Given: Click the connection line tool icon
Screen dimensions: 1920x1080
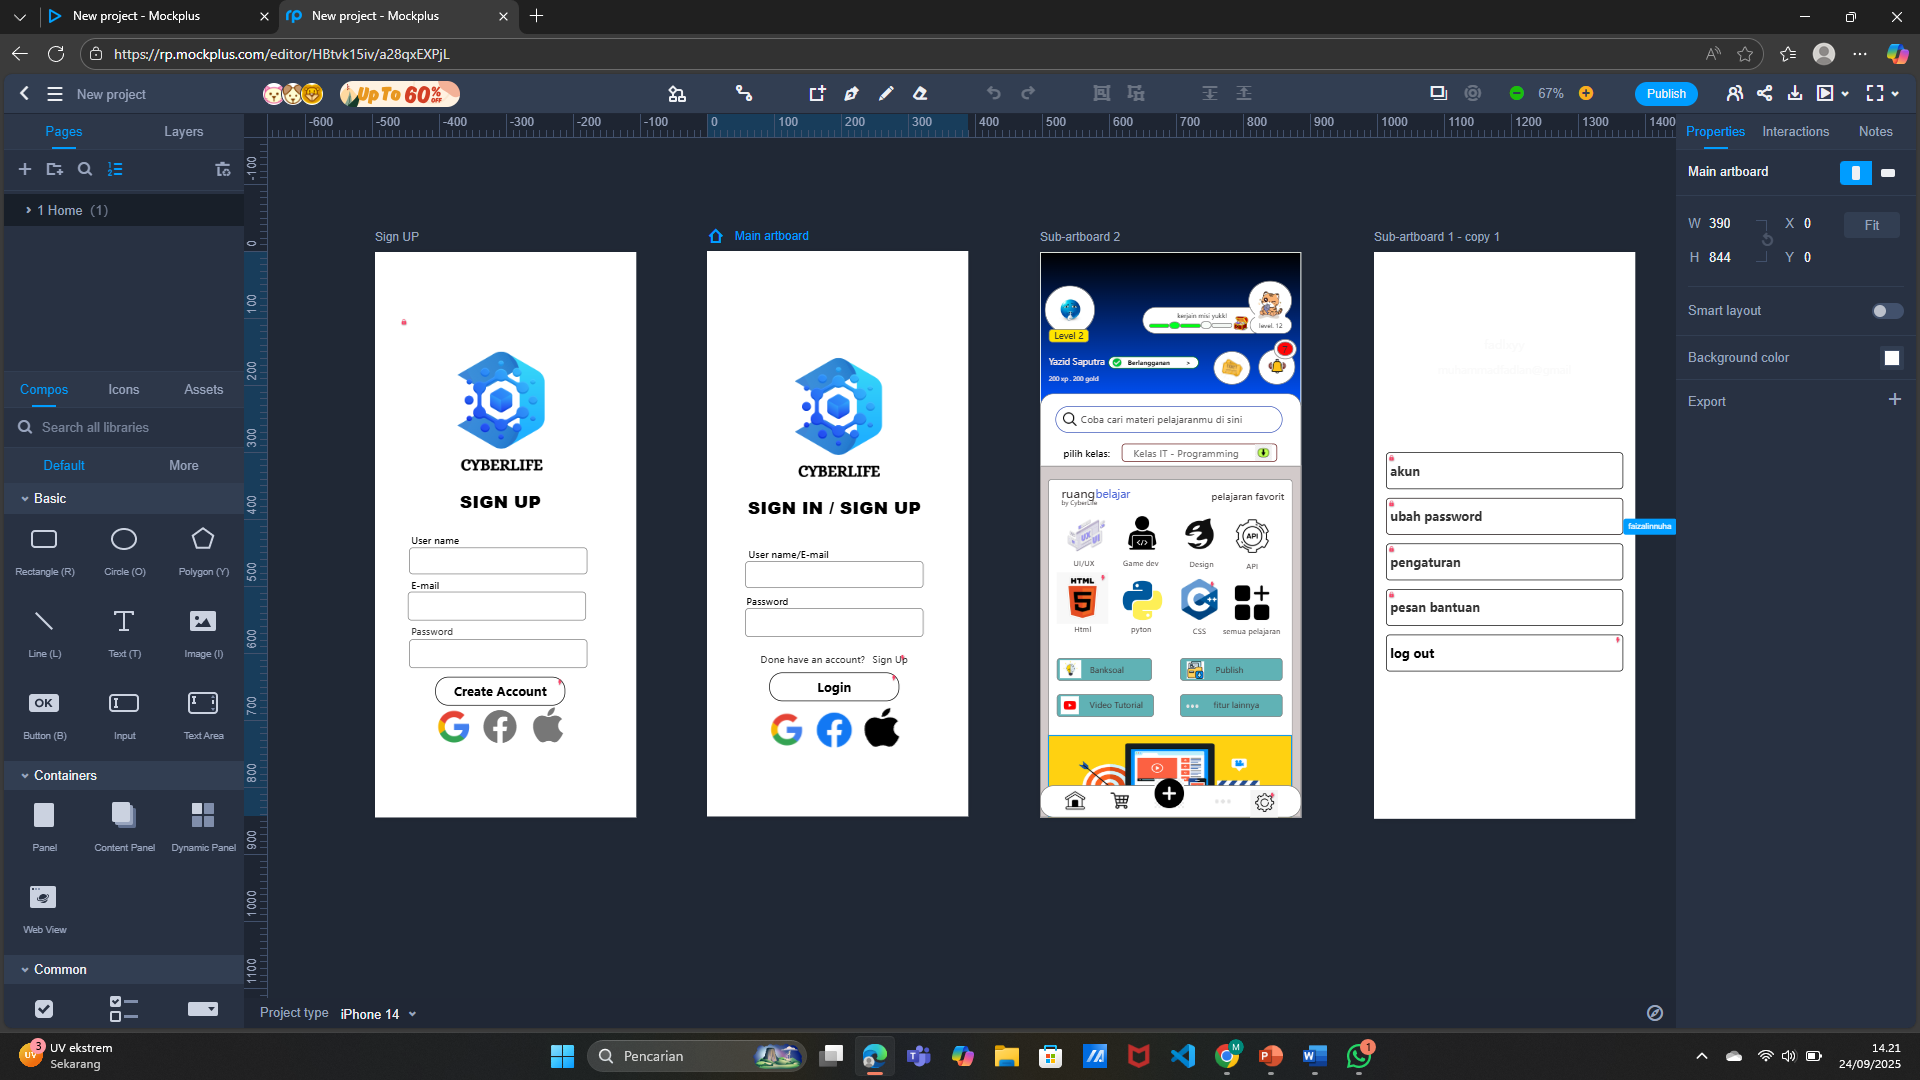Looking at the screenshot, I should 743,93.
